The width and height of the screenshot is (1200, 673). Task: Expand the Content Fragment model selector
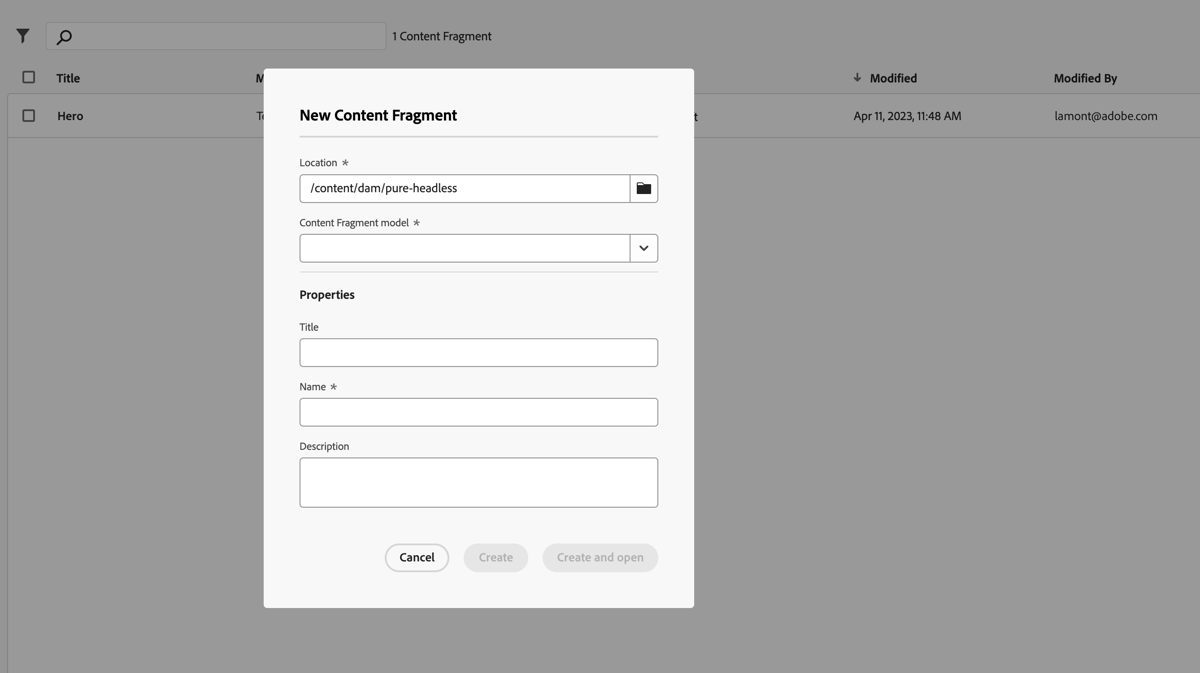click(x=643, y=247)
